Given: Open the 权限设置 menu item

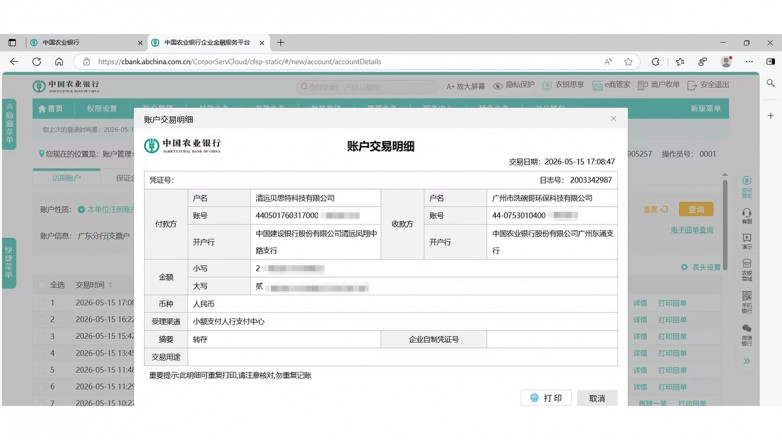Looking at the screenshot, I should click(102, 108).
